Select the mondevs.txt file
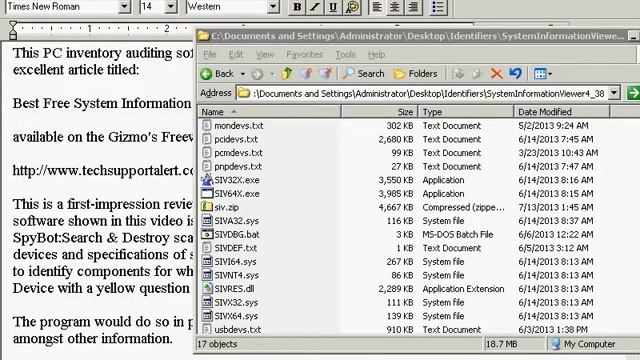Screen dimensions: 640x360 239,126
